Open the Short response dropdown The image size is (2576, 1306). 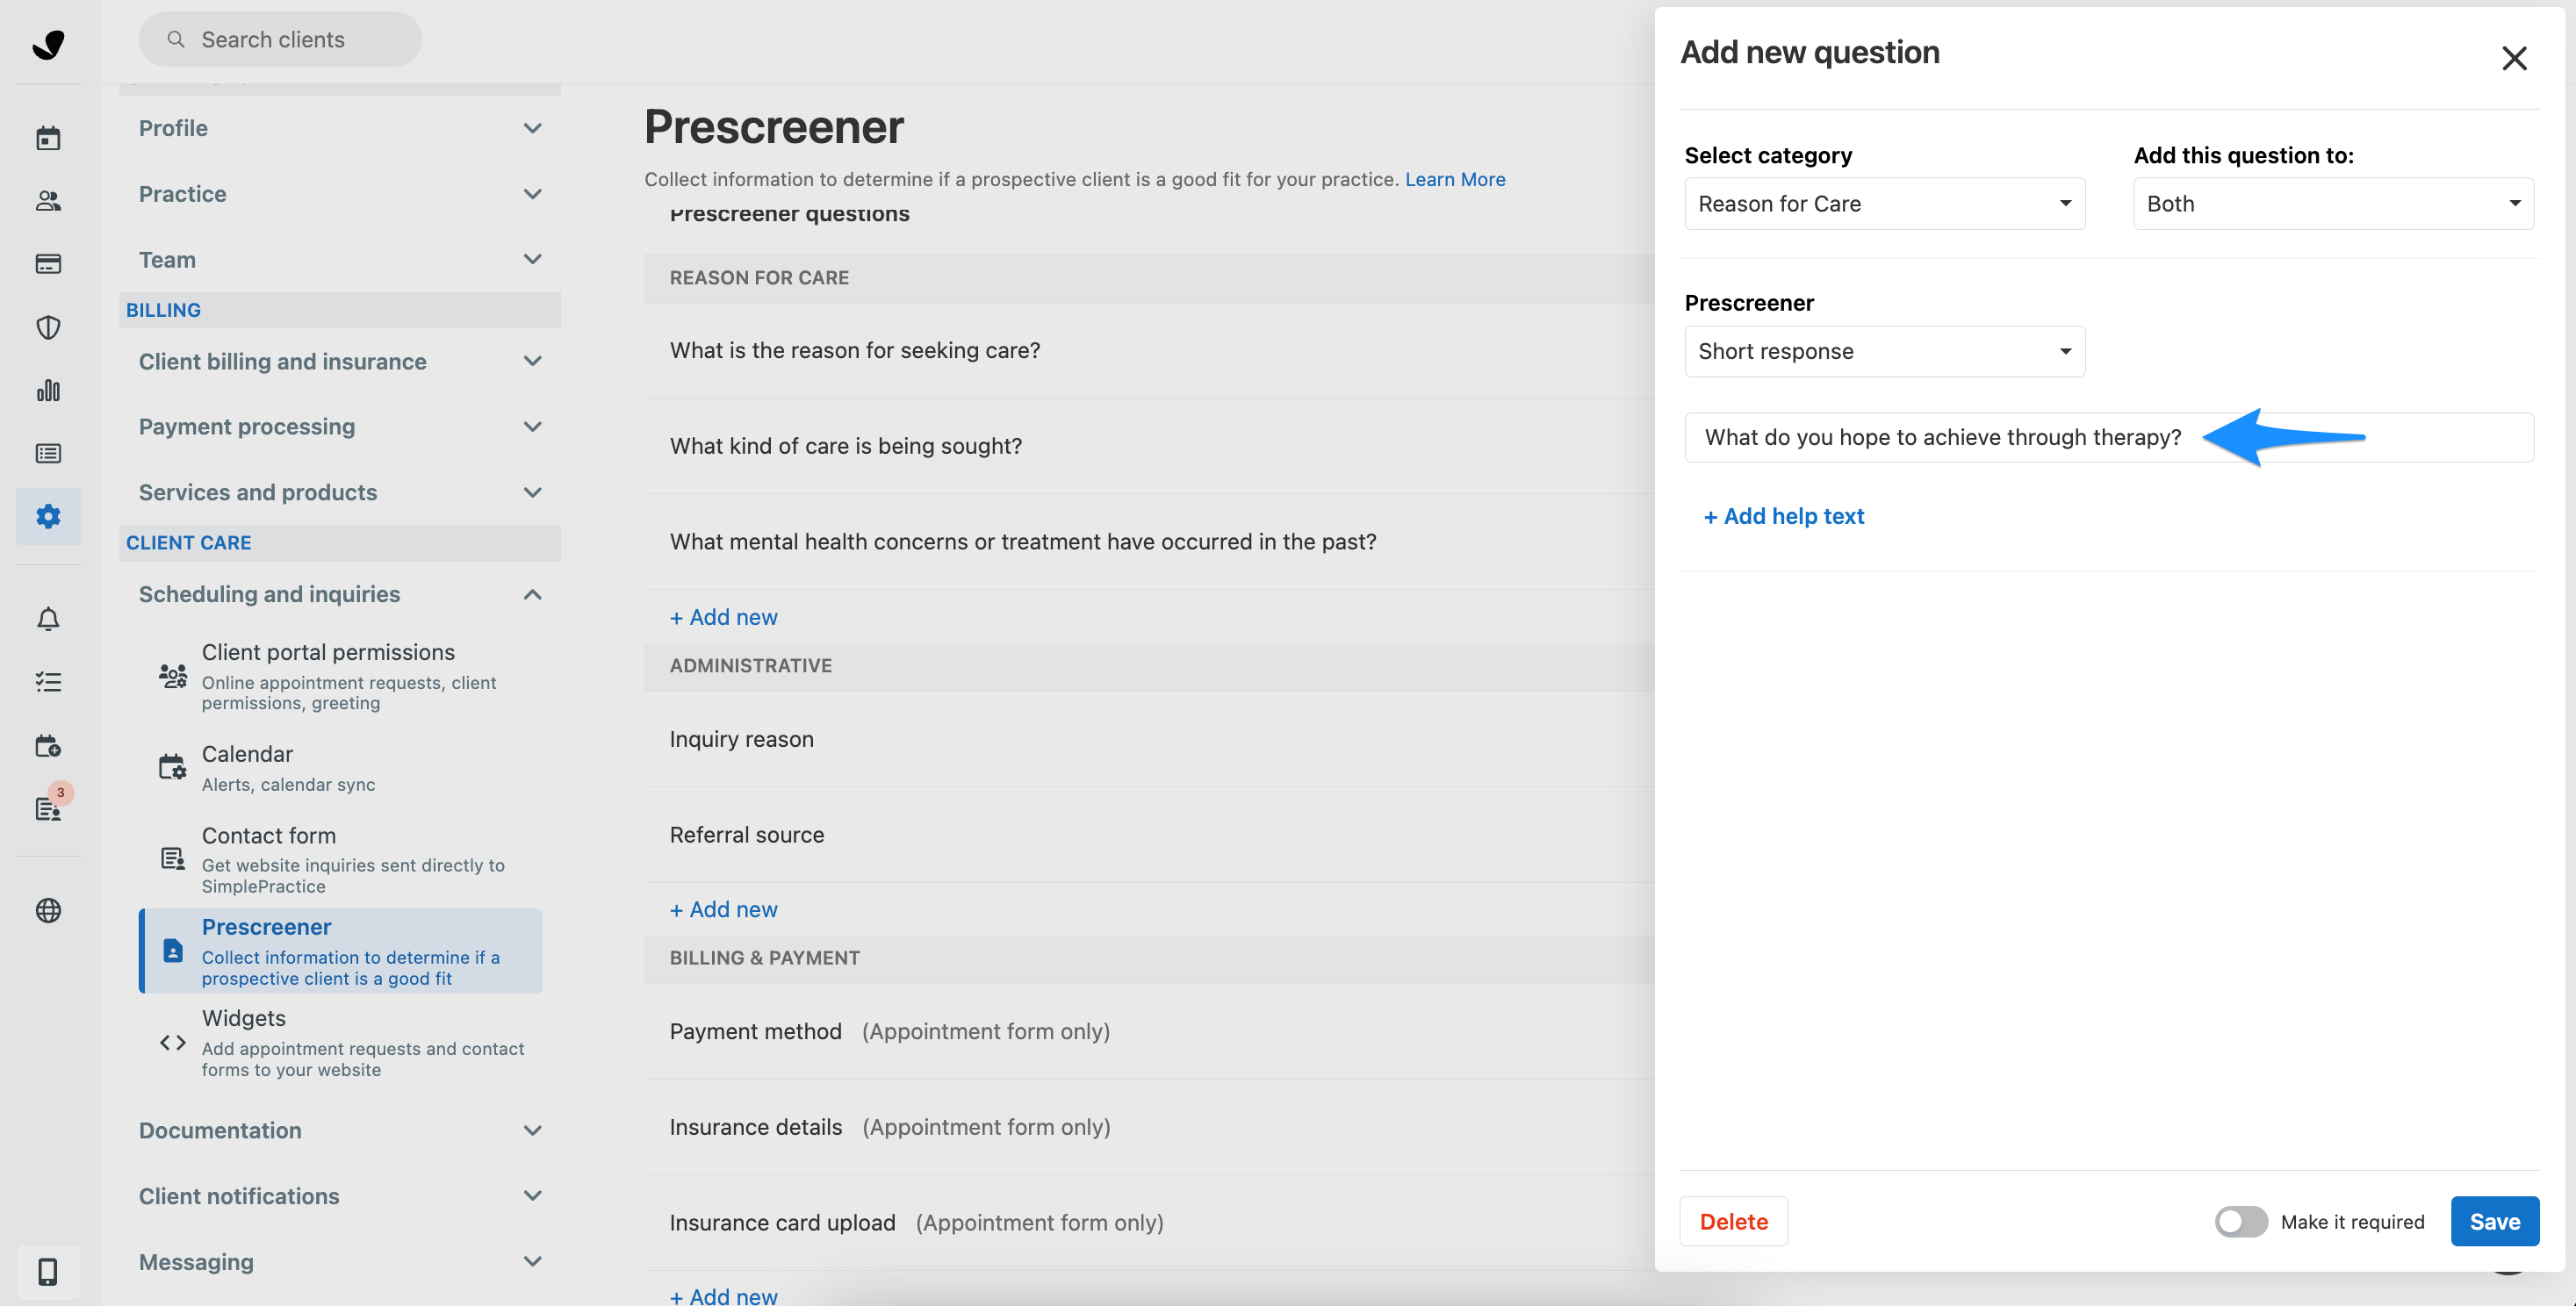coord(1884,351)
